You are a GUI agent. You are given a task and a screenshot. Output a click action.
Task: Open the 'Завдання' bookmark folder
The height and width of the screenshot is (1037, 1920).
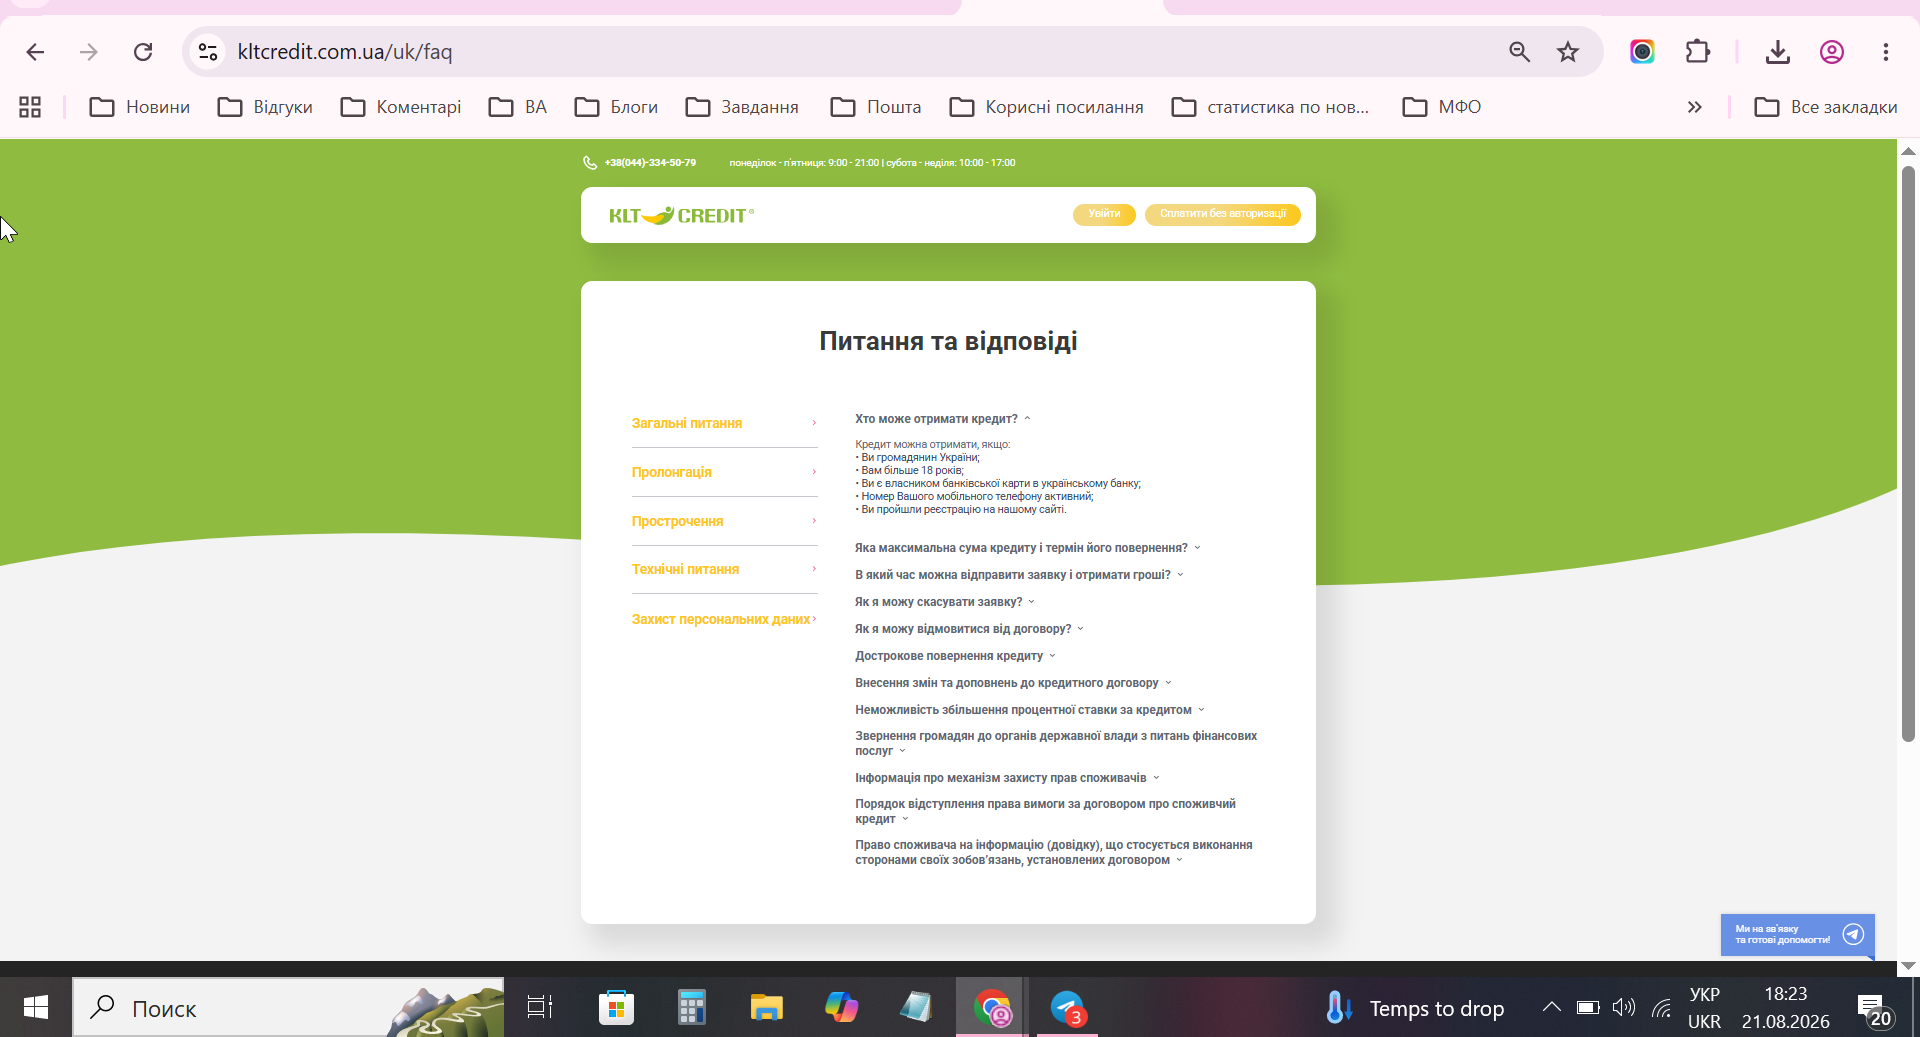(742, 107)
